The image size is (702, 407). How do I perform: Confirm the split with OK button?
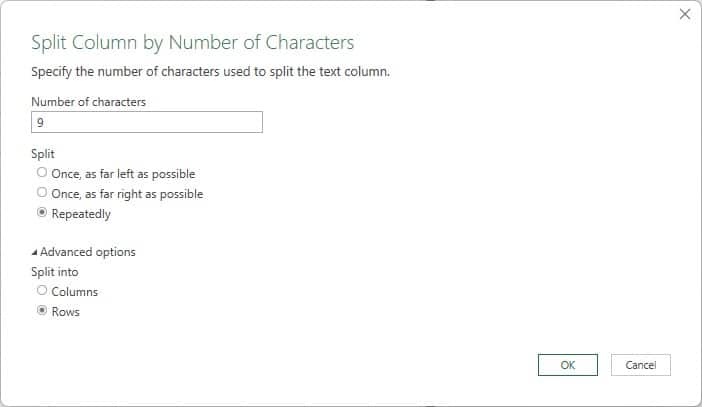tap(567, 365)
